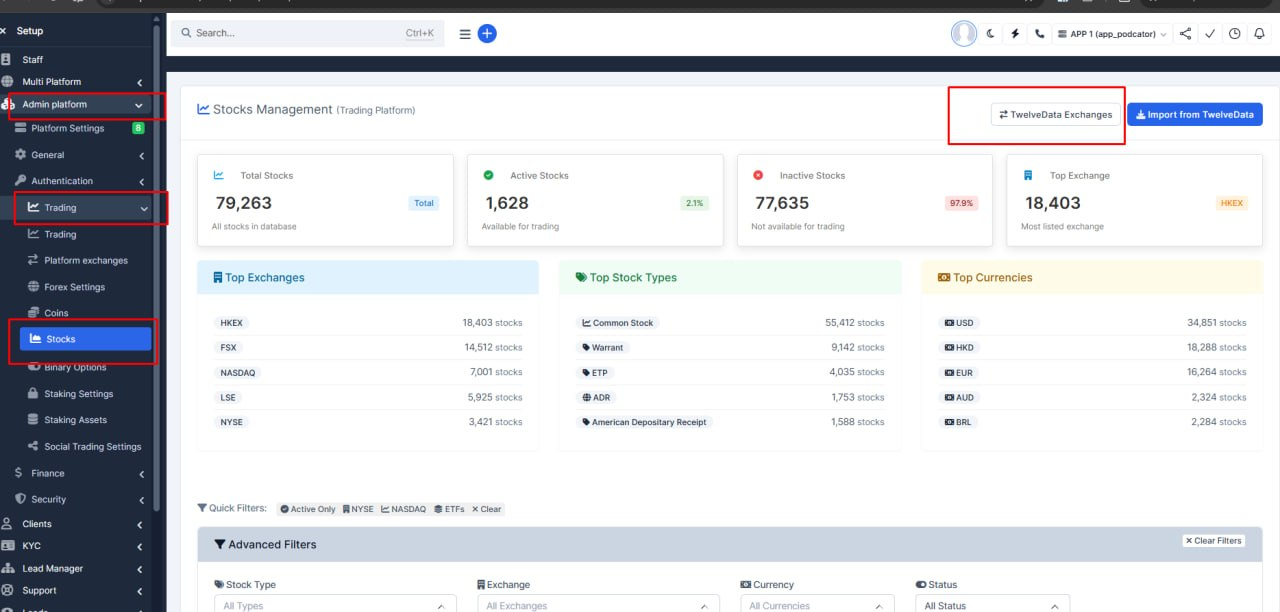Click the Security shield icon
Screen dimensions: 1280x612
coord(20,499)
